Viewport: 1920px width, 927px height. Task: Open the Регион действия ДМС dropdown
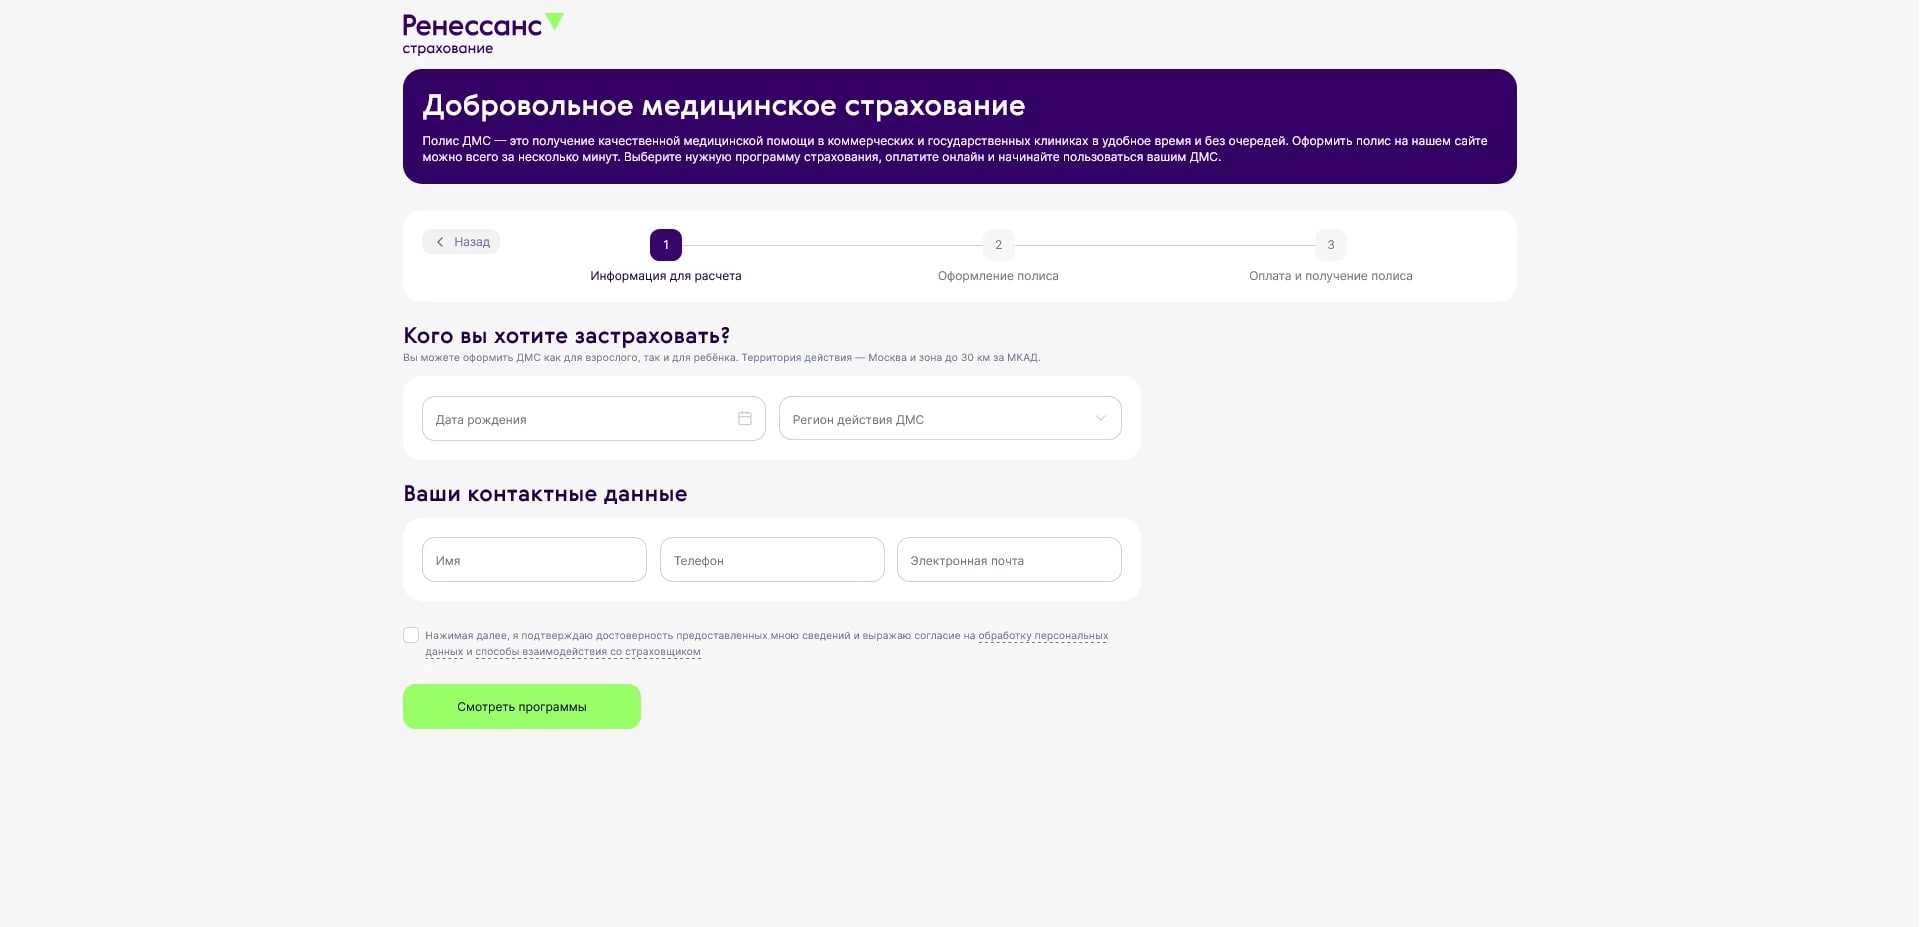pos(949,418)
